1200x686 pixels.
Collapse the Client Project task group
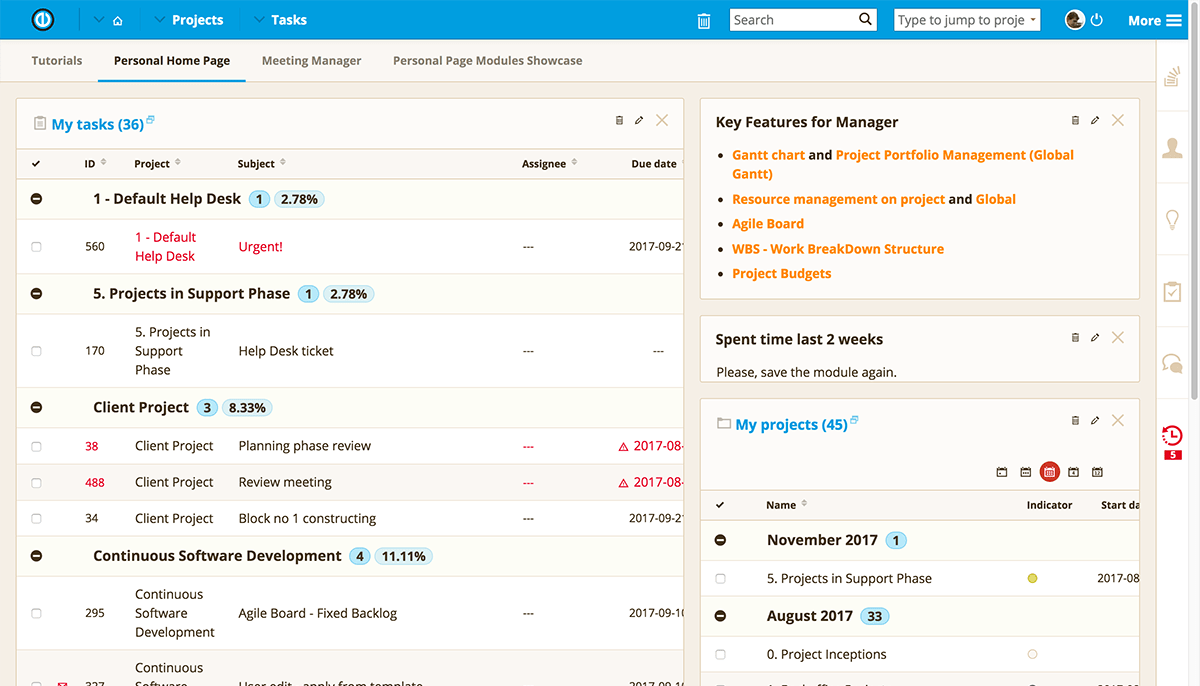[x=37, y=408]
